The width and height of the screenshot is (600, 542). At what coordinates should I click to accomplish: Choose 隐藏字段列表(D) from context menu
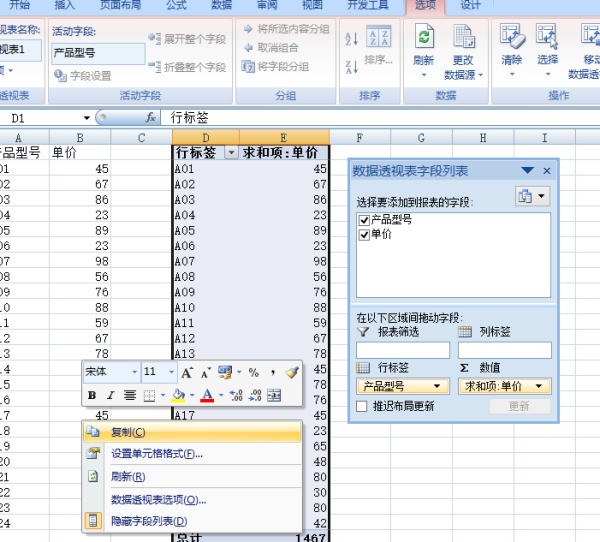click(x=192, y=521)
